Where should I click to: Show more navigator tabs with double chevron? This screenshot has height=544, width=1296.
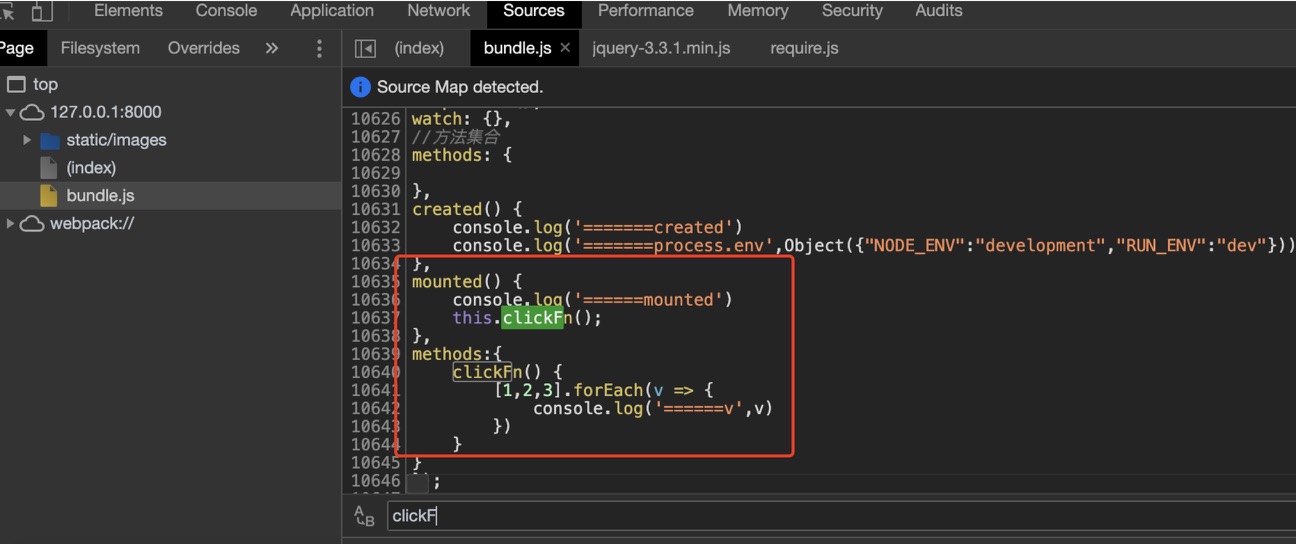point(272,48)
